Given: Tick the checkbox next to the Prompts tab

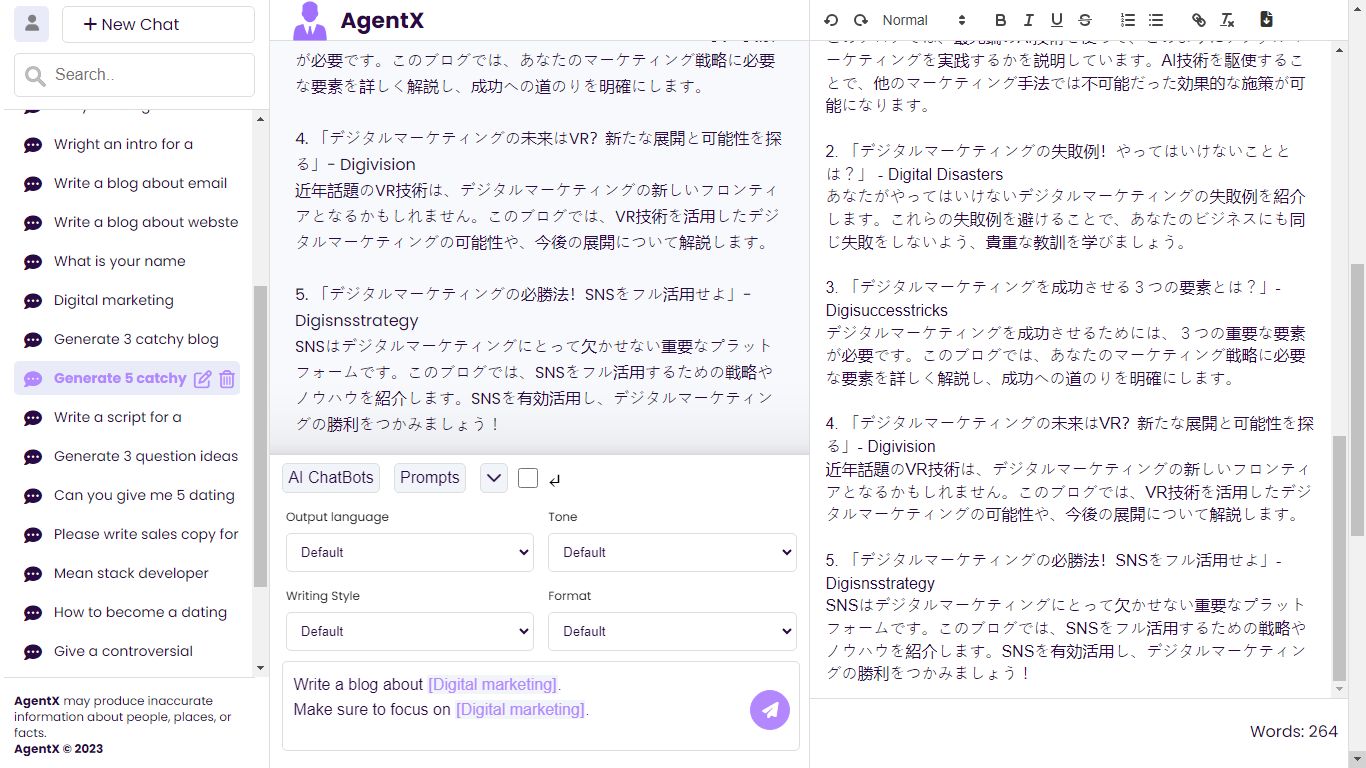Looking at the screenshot, I should 528,478.
